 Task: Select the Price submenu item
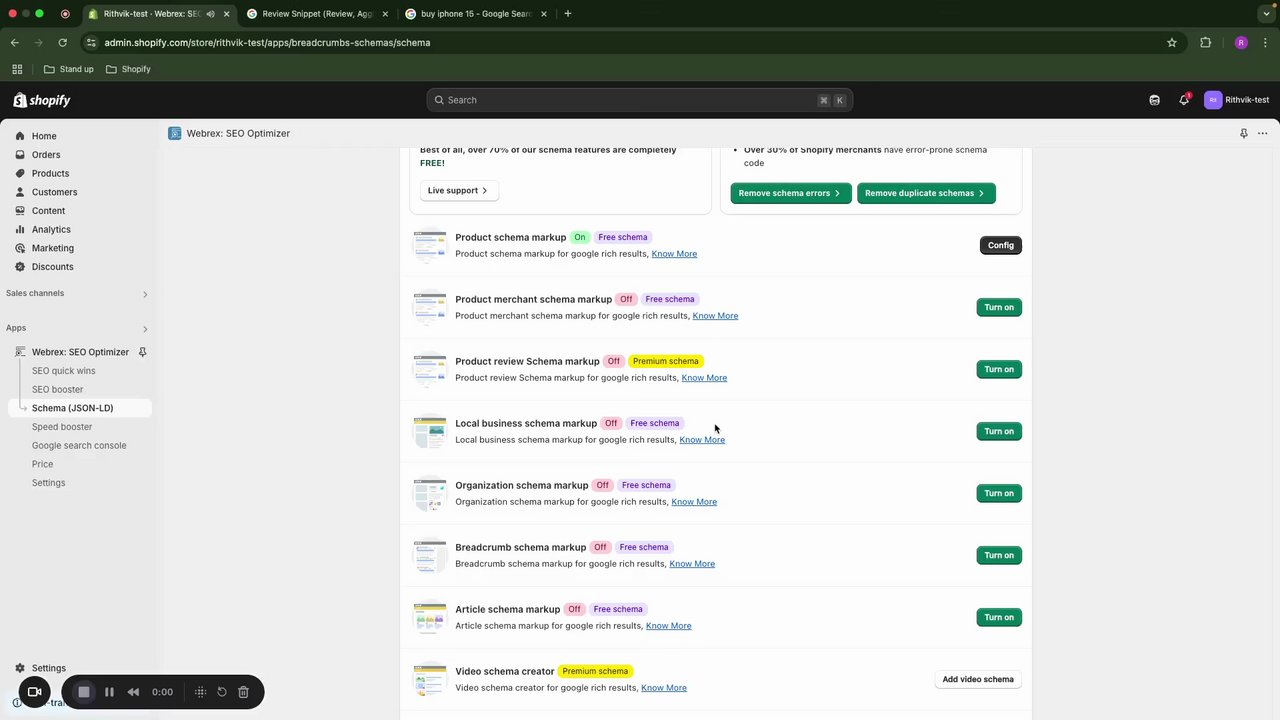pos(43,464)
